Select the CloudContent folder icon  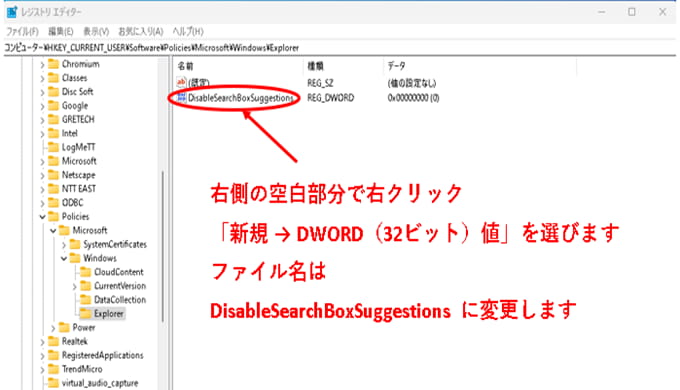pos(86,272)
